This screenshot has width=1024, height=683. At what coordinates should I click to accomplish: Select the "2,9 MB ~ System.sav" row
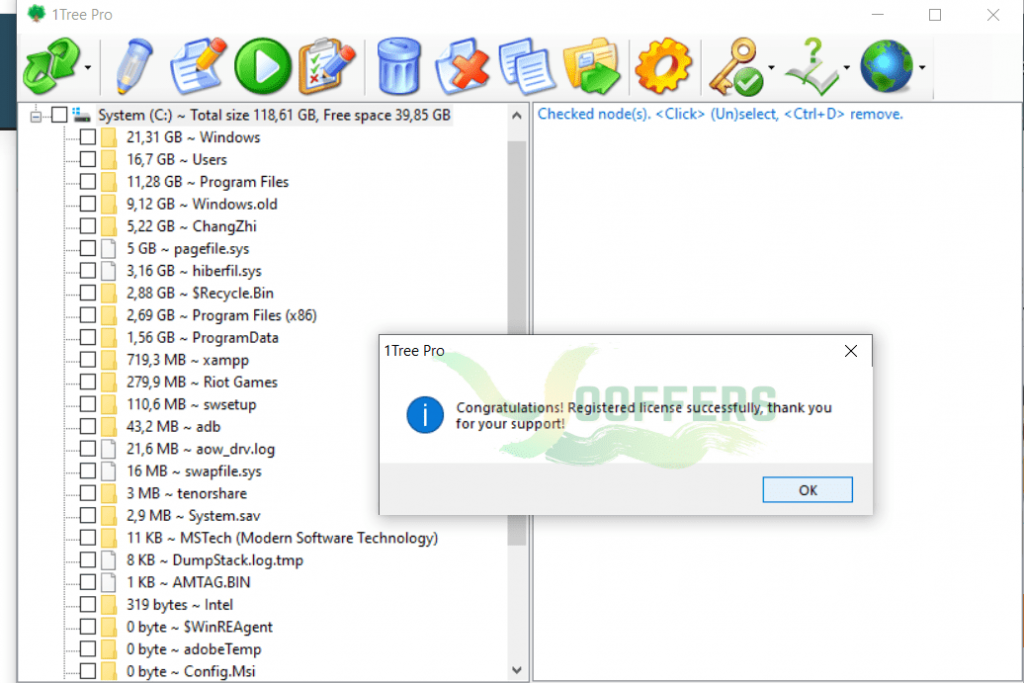point(193,515)
